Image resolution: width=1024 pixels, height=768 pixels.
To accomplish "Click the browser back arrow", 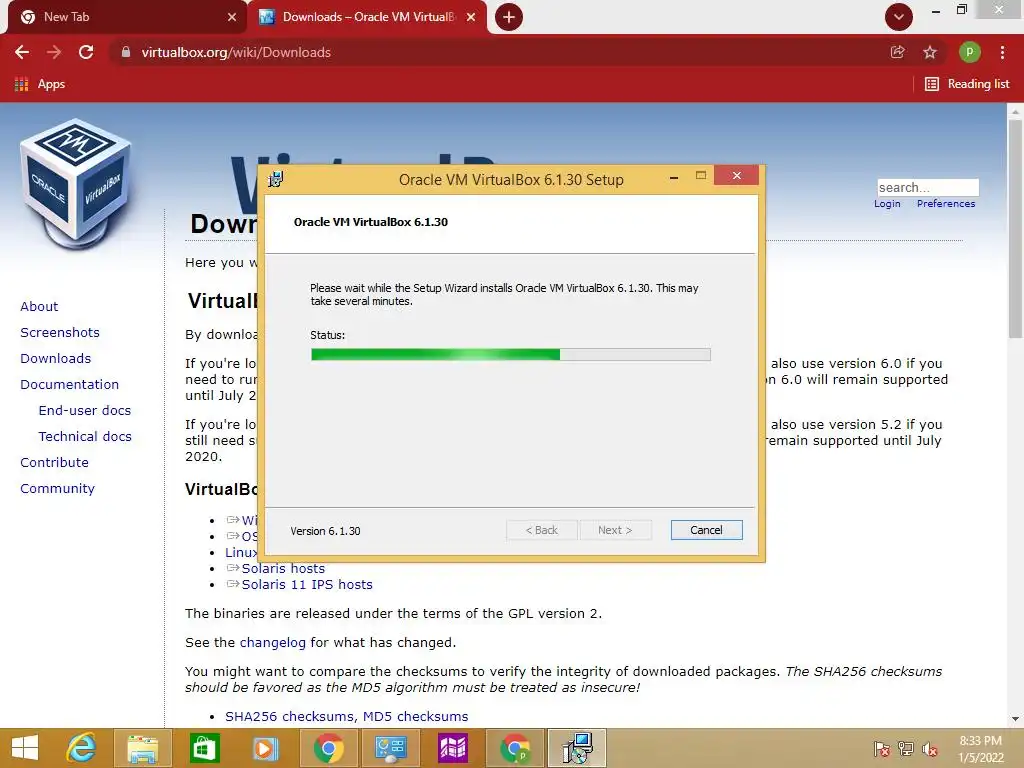I will [22, 52].
